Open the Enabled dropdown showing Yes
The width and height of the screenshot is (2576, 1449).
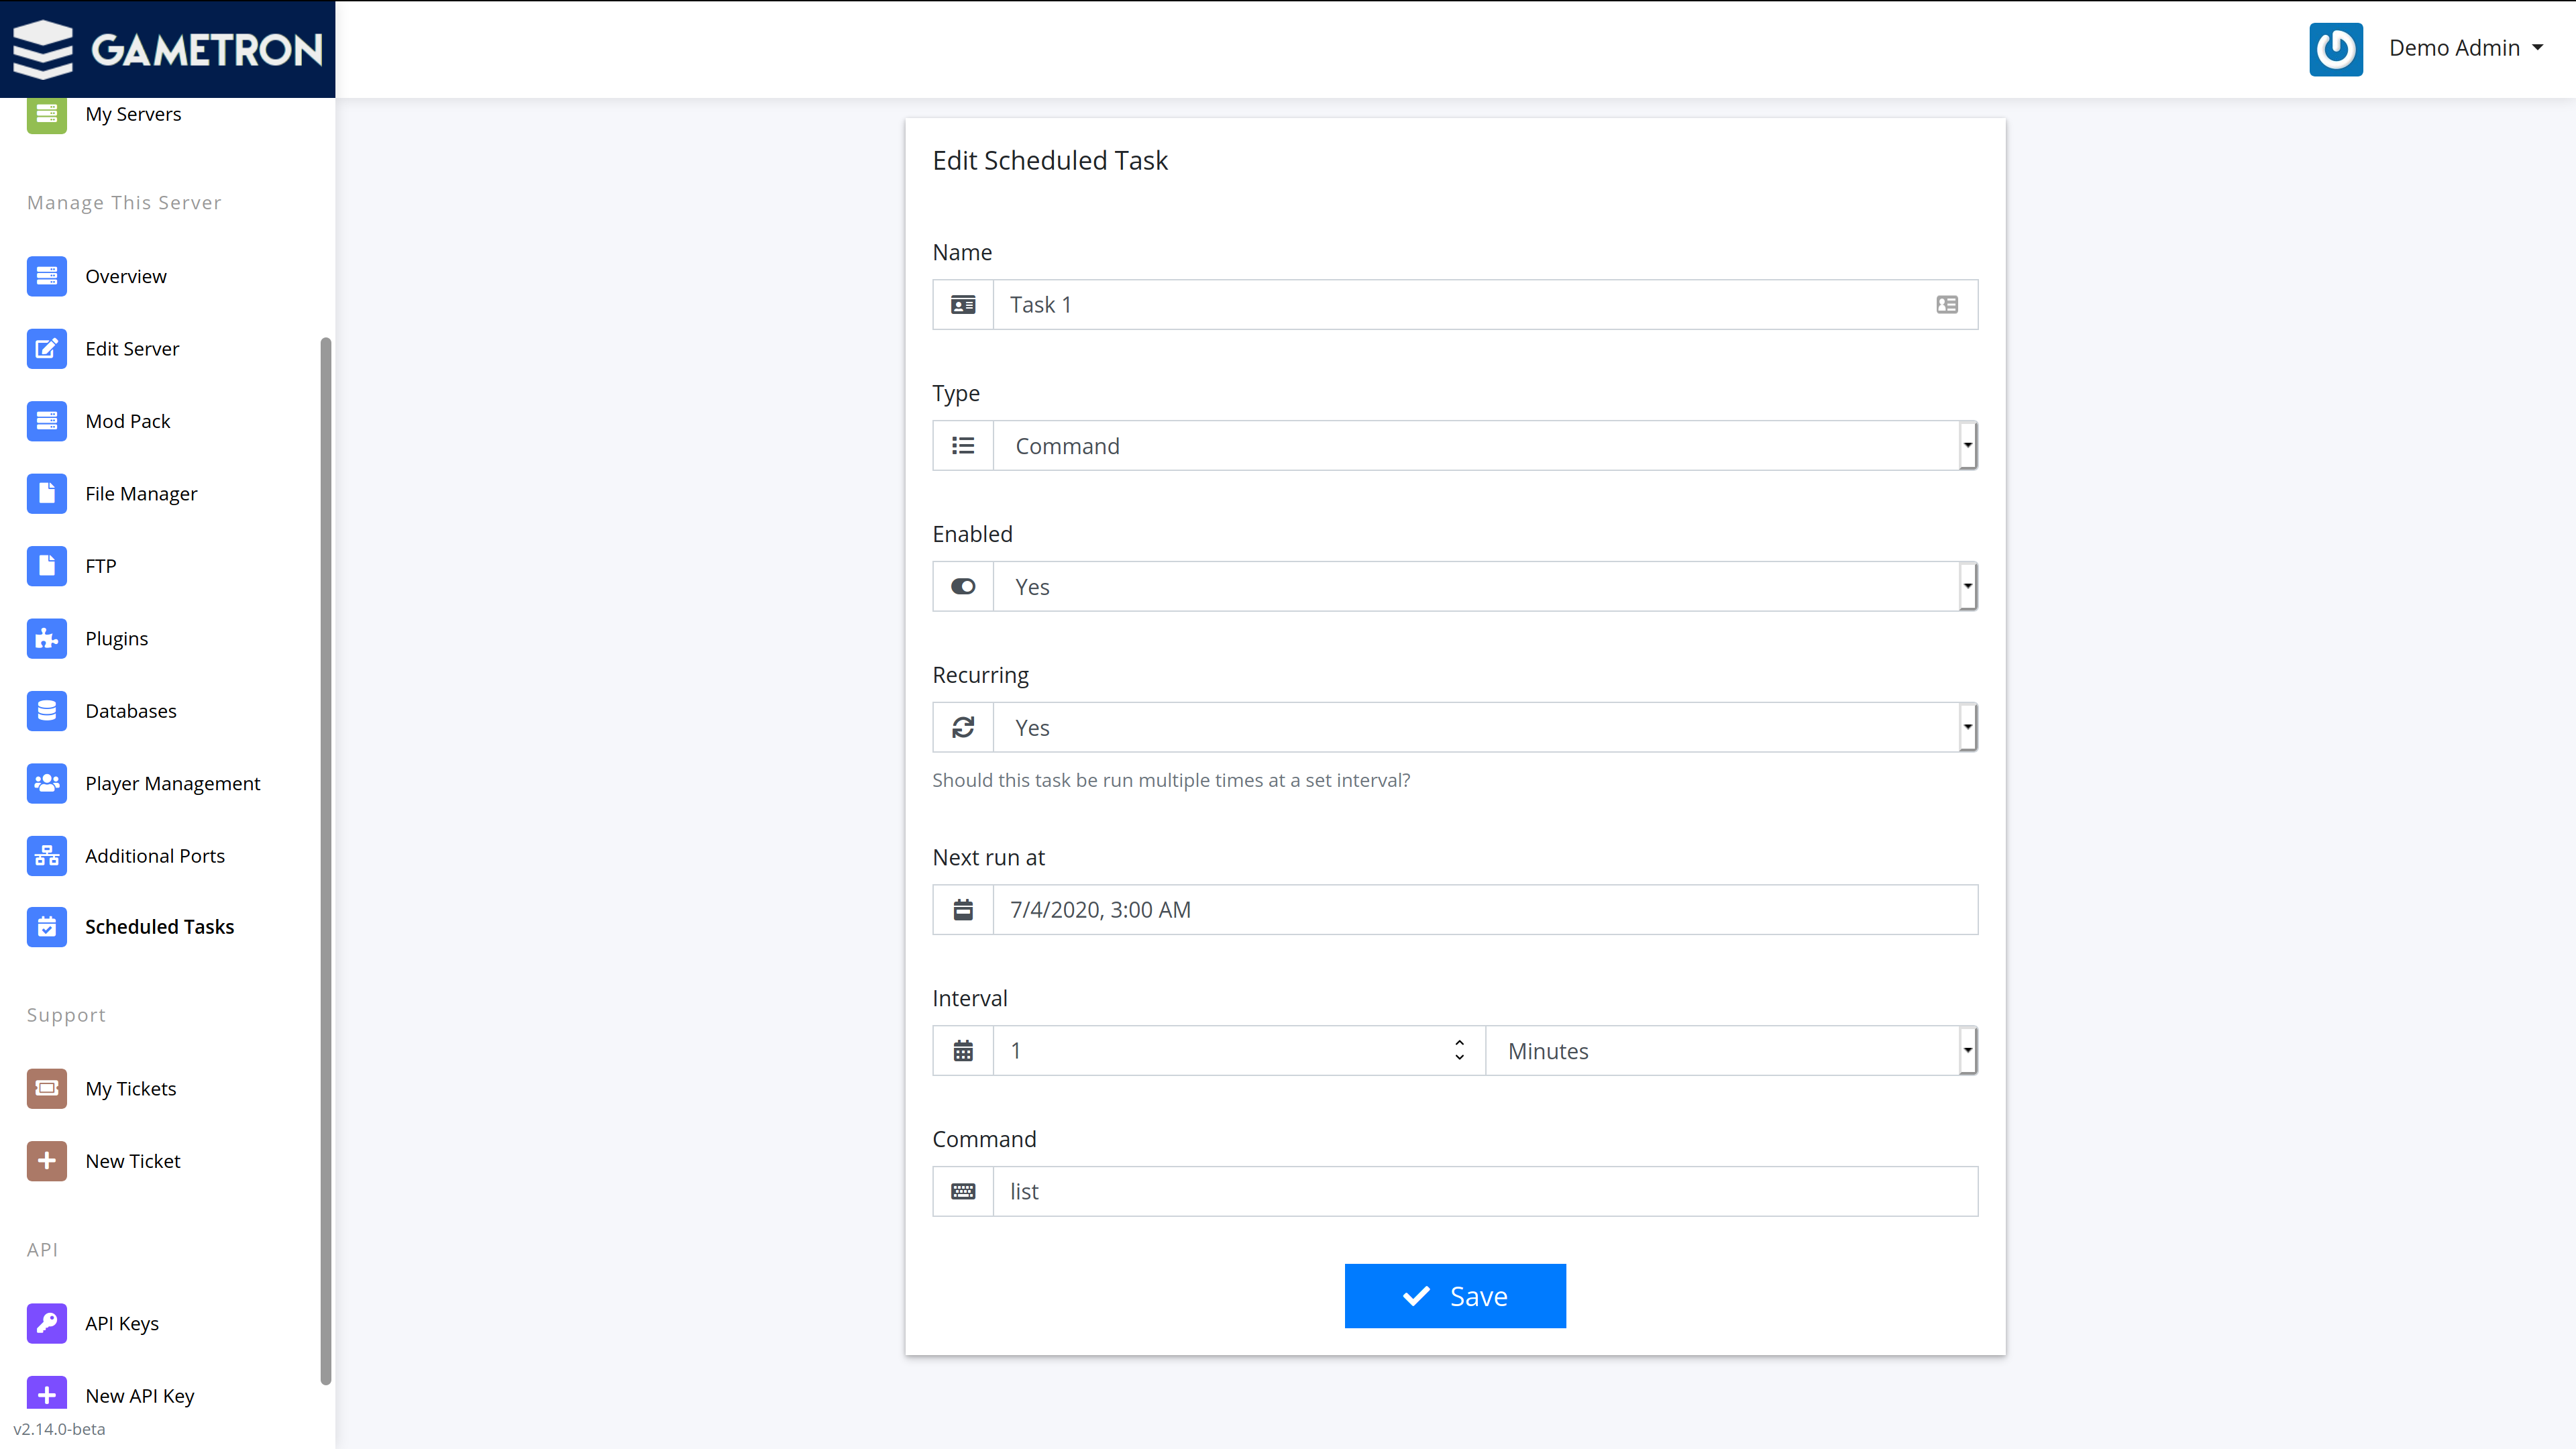[x=1485, y=587]
